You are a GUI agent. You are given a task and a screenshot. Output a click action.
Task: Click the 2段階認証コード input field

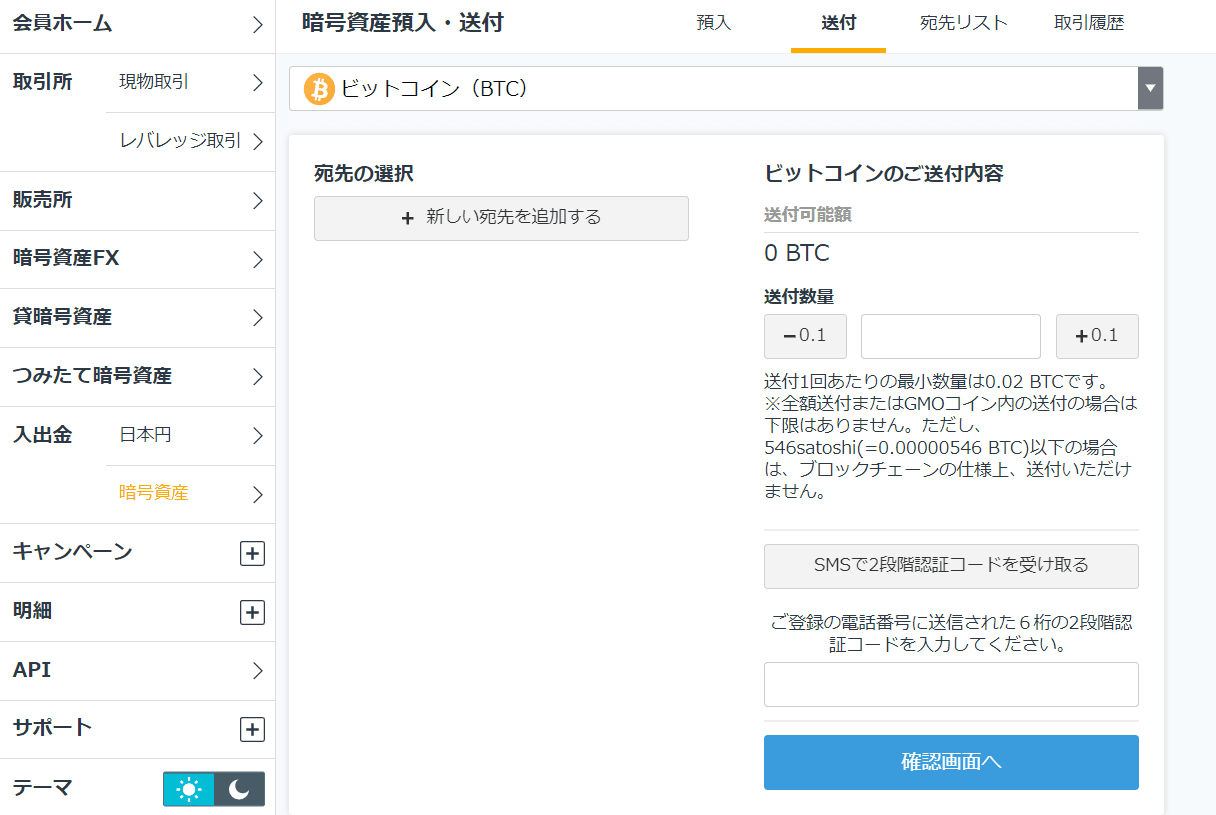(951, 684)
